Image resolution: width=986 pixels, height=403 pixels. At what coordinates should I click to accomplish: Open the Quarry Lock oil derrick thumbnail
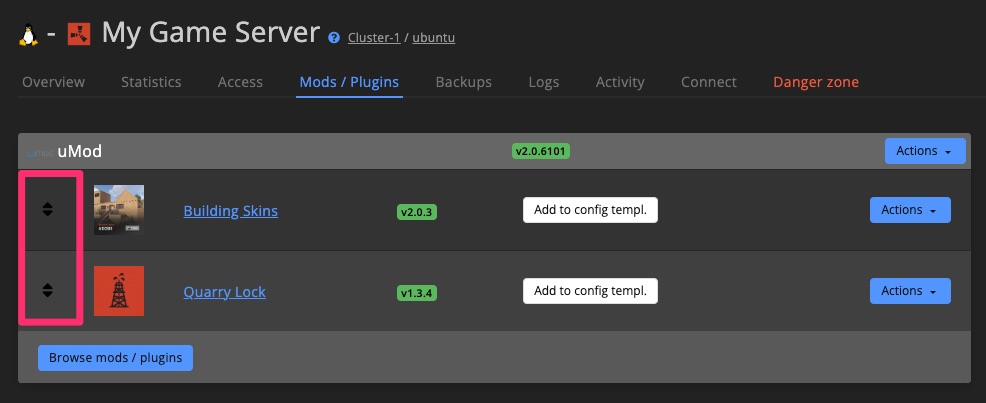119,291
